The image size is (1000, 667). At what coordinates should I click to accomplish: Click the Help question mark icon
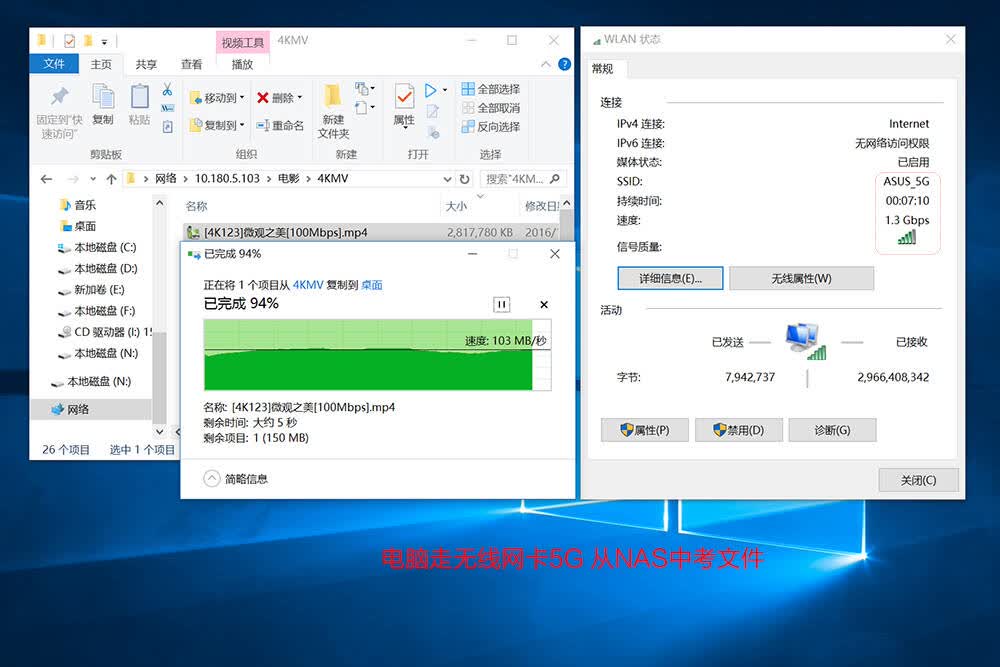[564, 64]
